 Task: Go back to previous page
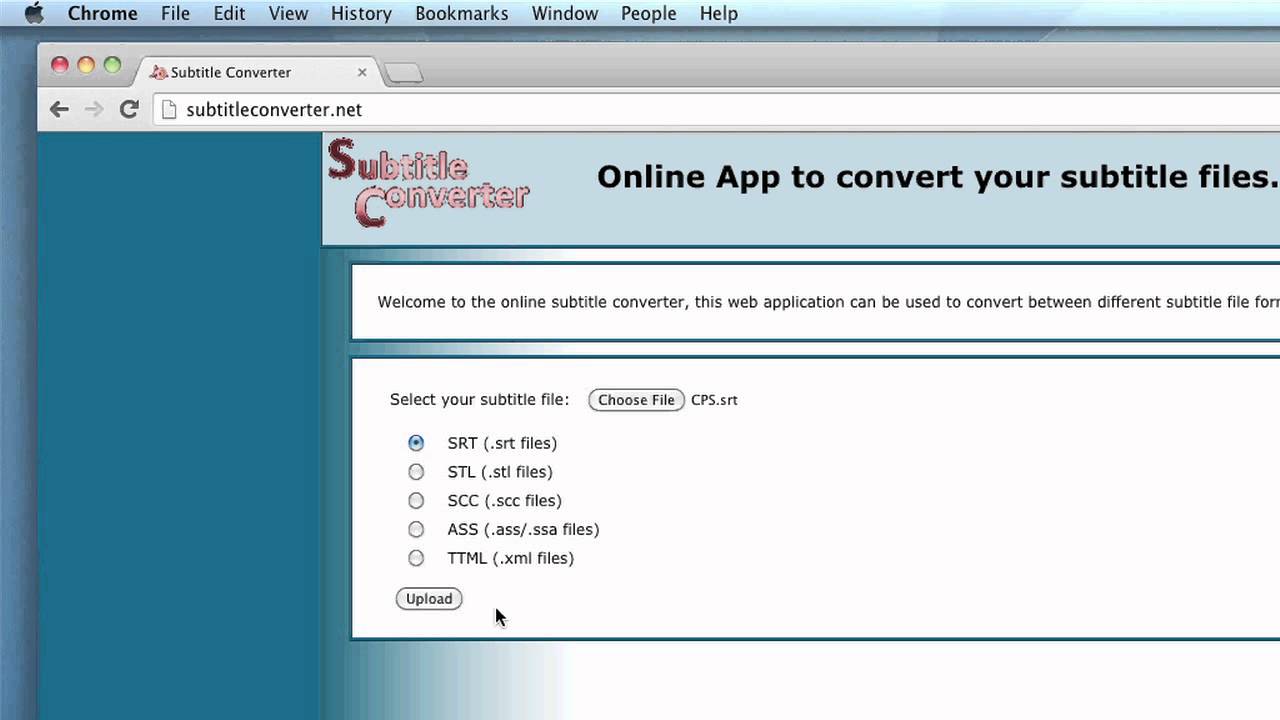coord(59,110)
